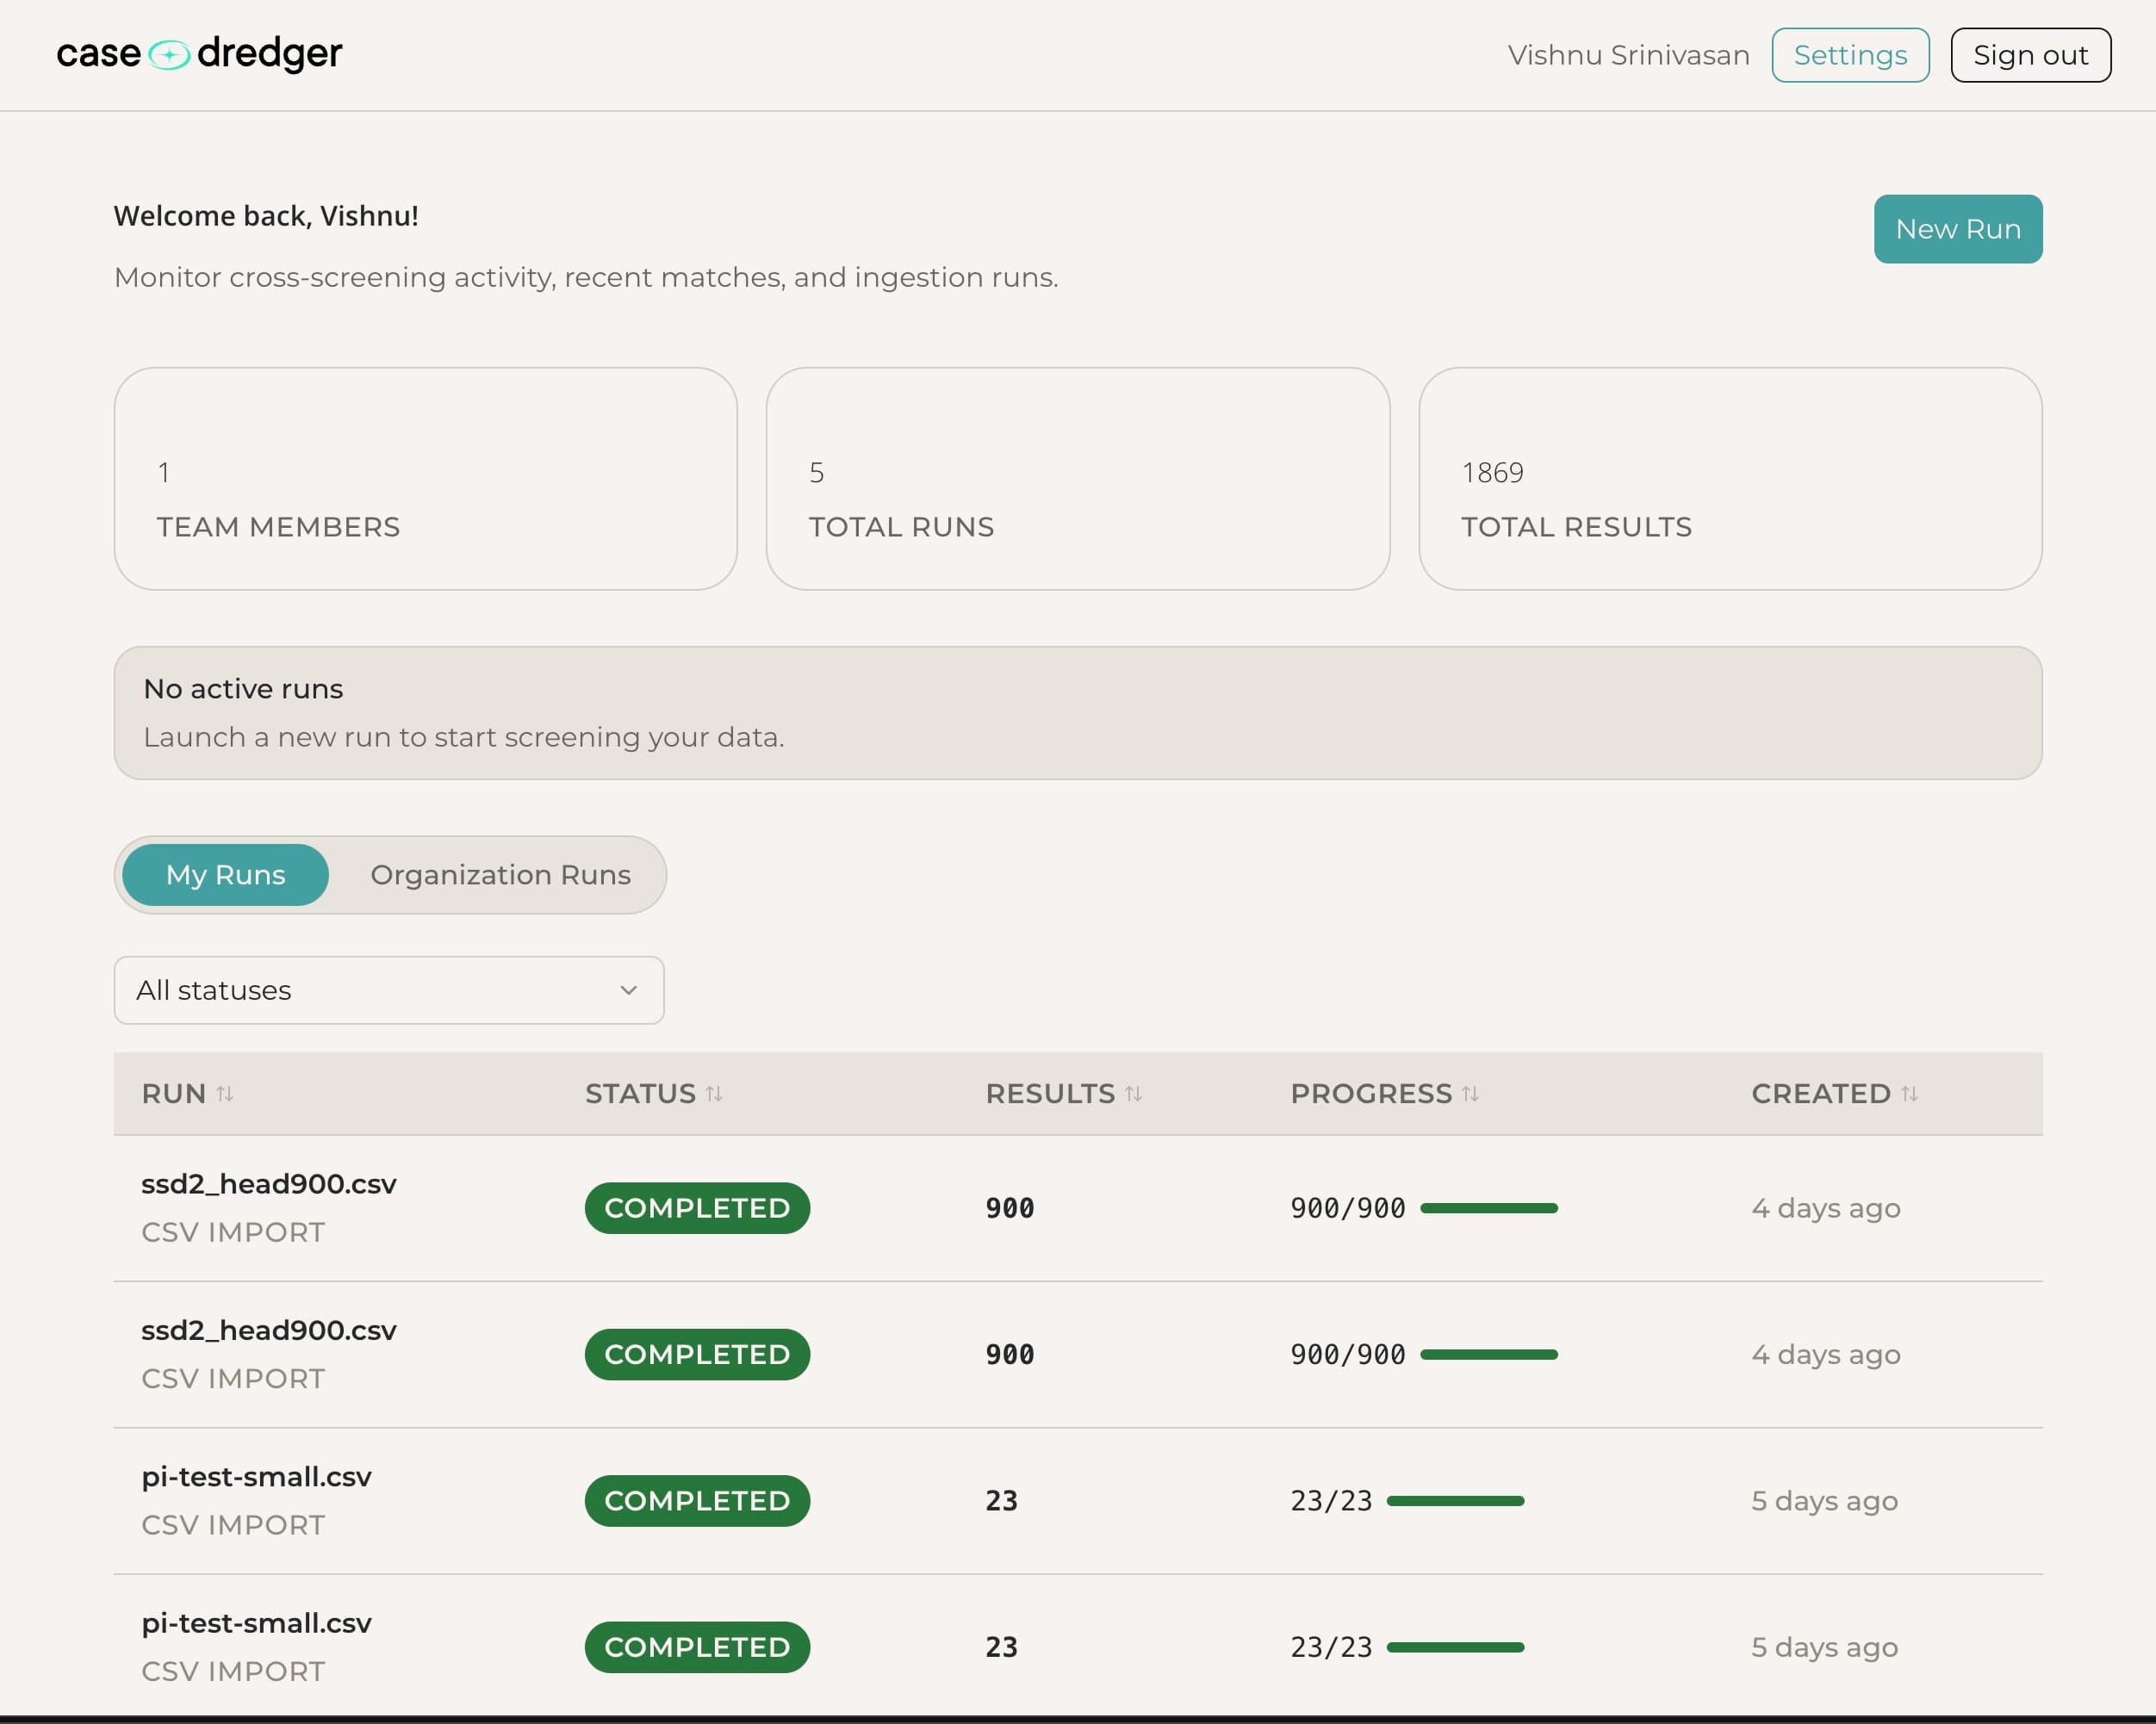Sort results using the RESULTS sort icon
The height and width of the screenshot is (1724, 2156).
1134,1094
